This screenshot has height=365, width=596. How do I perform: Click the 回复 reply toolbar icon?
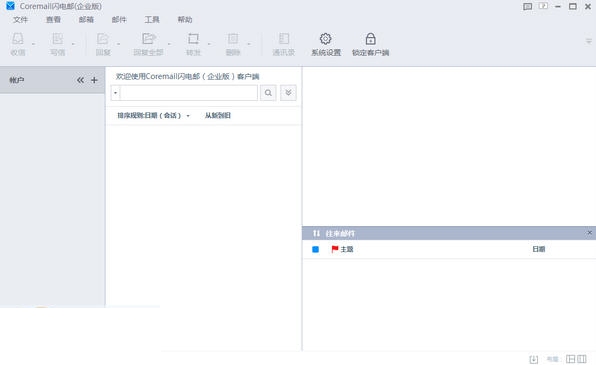(x=103, y=39)
